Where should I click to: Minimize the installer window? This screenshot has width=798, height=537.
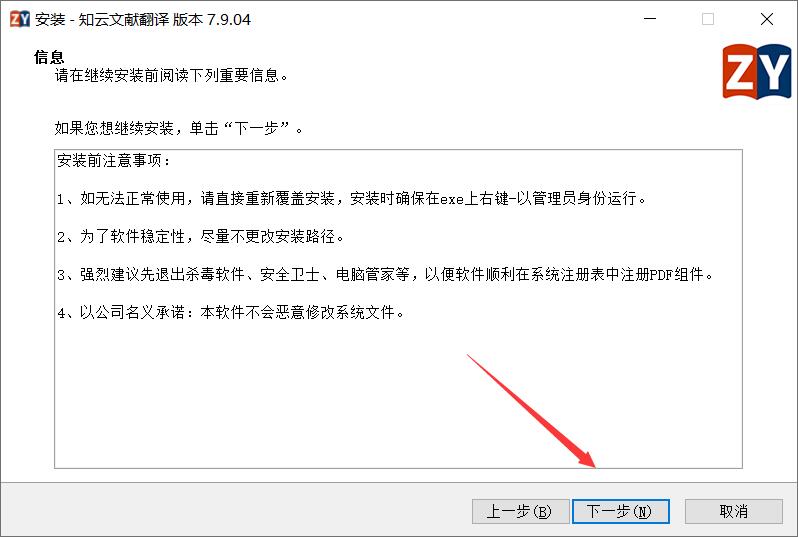tap(650, 19)
